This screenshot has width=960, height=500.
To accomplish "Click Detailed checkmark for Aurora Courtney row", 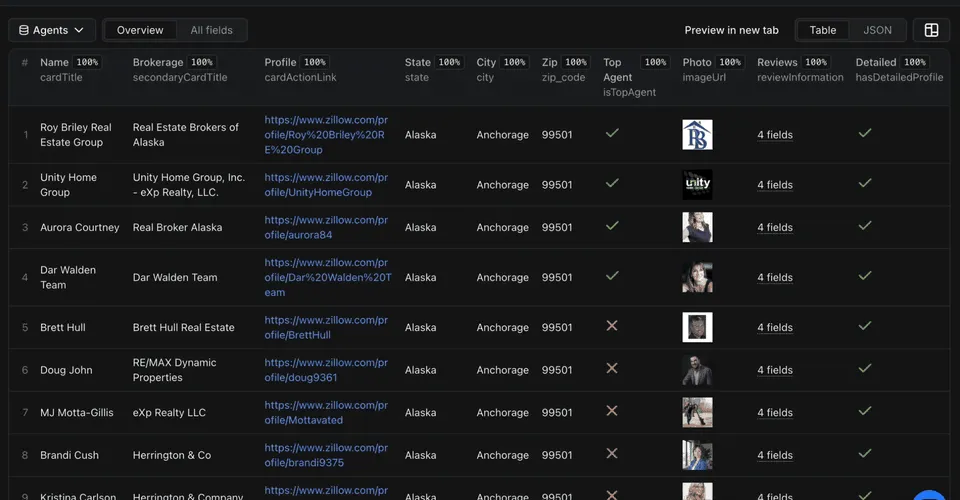I will tap(864, 226).
